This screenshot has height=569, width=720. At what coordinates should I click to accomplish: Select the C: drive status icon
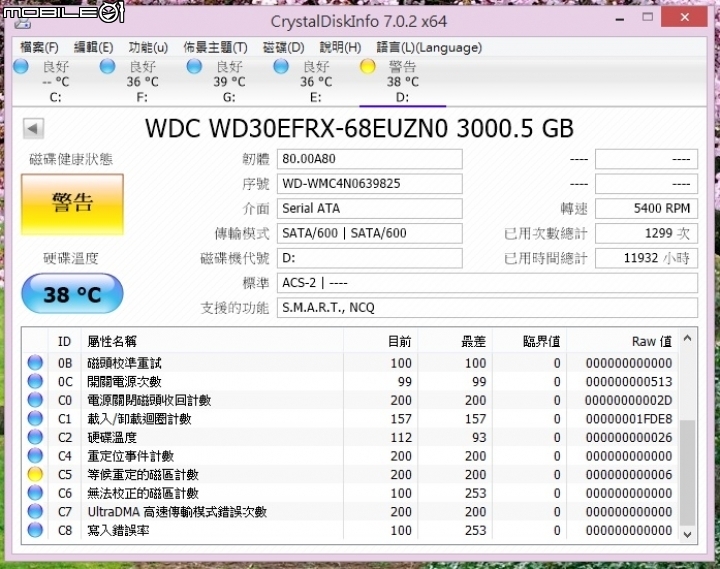pyautogui.click(x=21, y=67)
